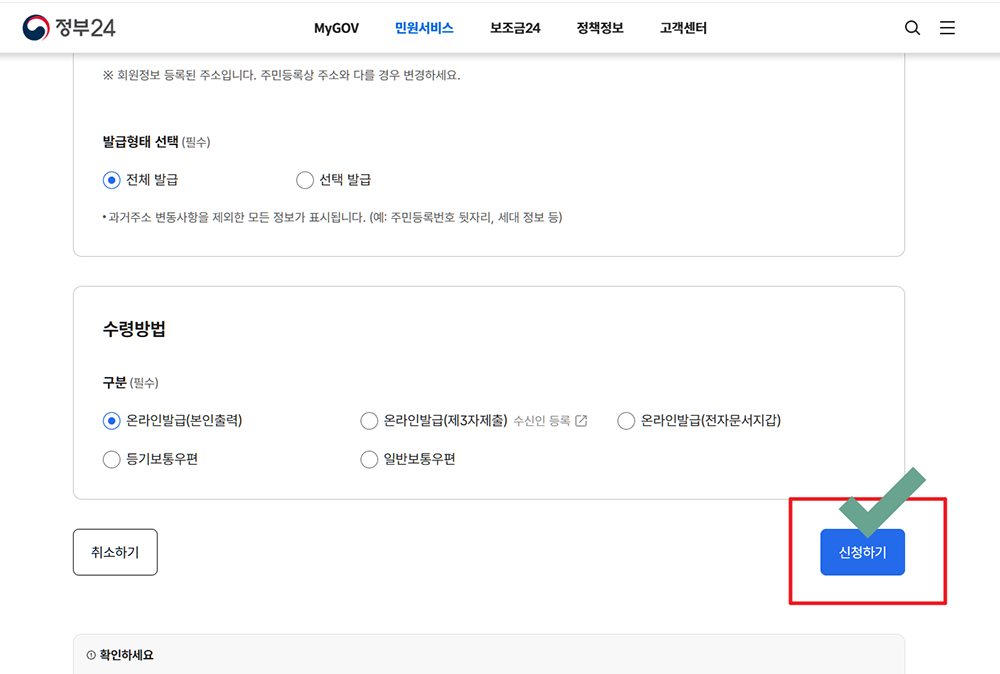Select the 전체 발급 radio button
This screenshot has height=674, width=1000.
pos(110,180)
